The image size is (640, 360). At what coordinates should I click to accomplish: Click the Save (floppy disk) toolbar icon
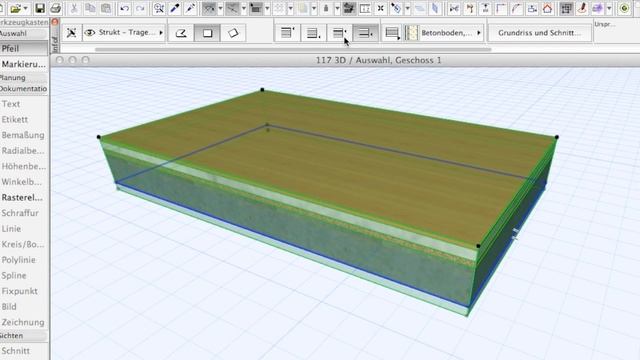(x=40, y=8)
